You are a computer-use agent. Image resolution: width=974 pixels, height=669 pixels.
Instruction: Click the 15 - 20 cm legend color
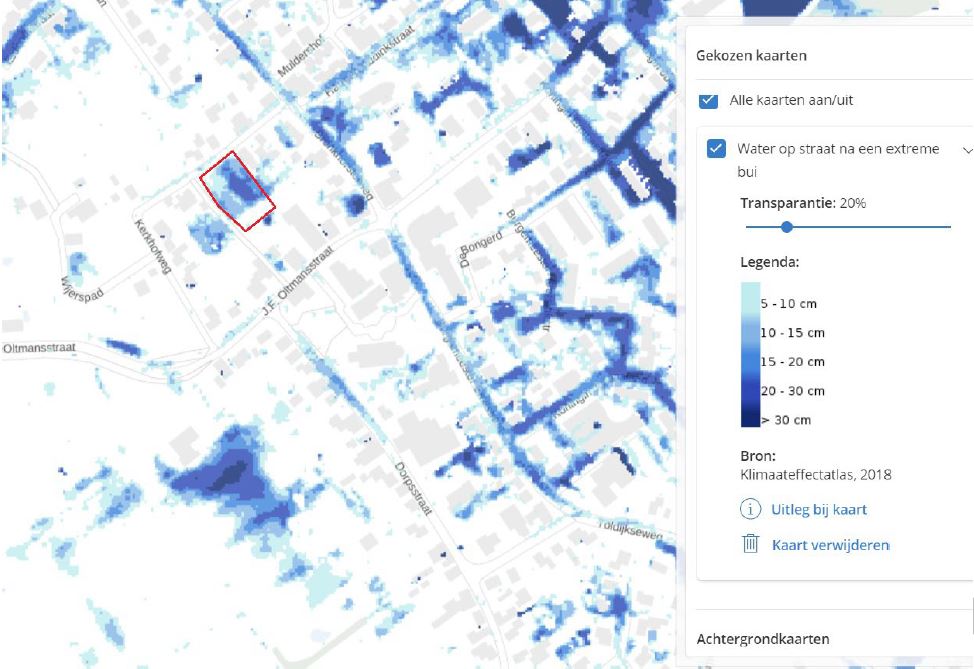[749, 361]
